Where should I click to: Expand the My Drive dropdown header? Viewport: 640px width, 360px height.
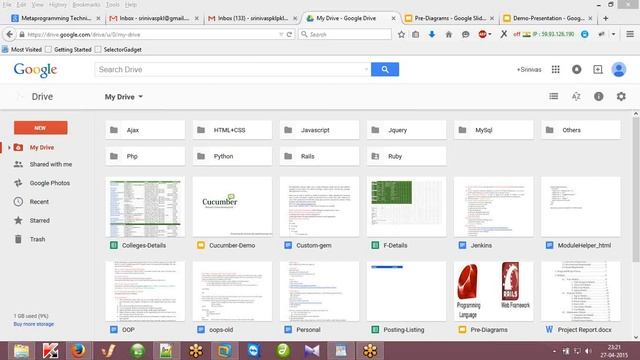[x=124, y=97]
